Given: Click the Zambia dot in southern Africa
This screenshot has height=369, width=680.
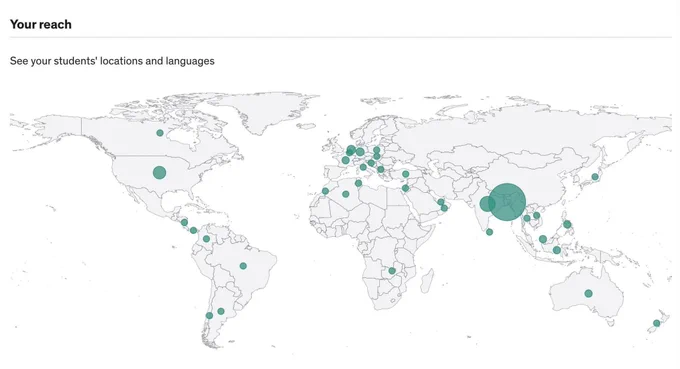Looking at the screenshot, I should point(392,271).
